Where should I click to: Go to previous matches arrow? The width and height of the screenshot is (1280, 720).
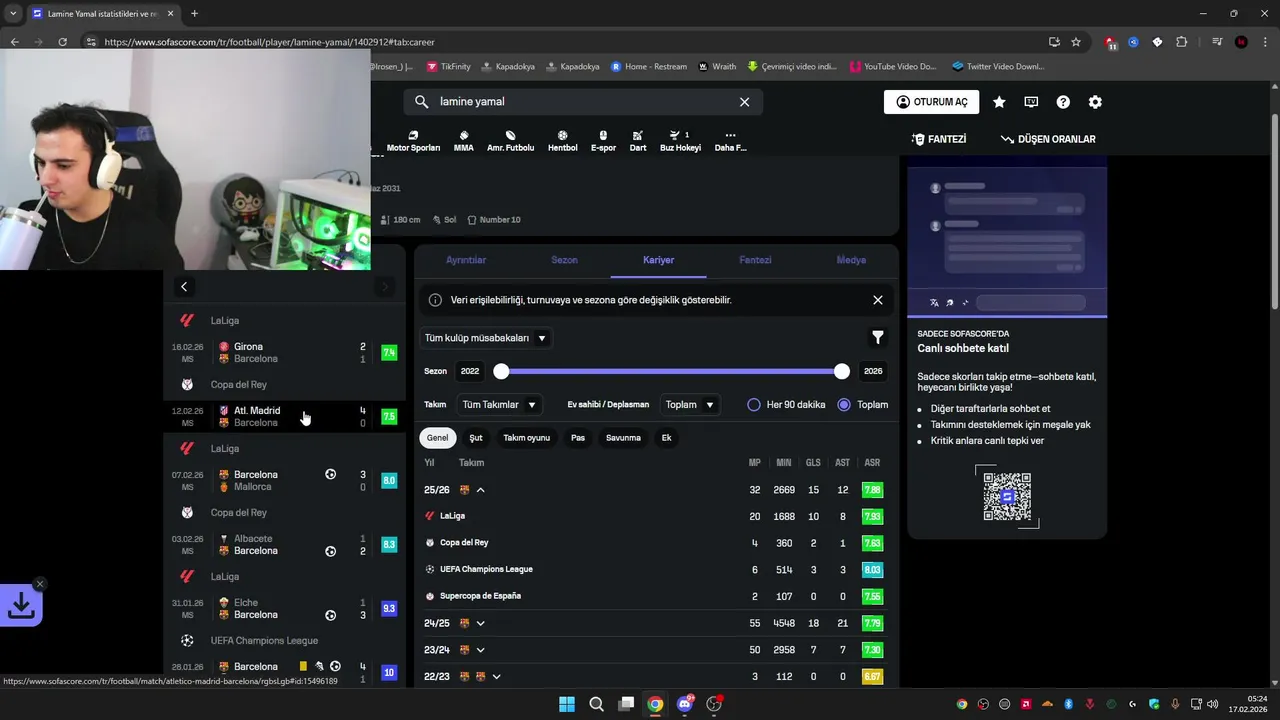click(184, 287)
